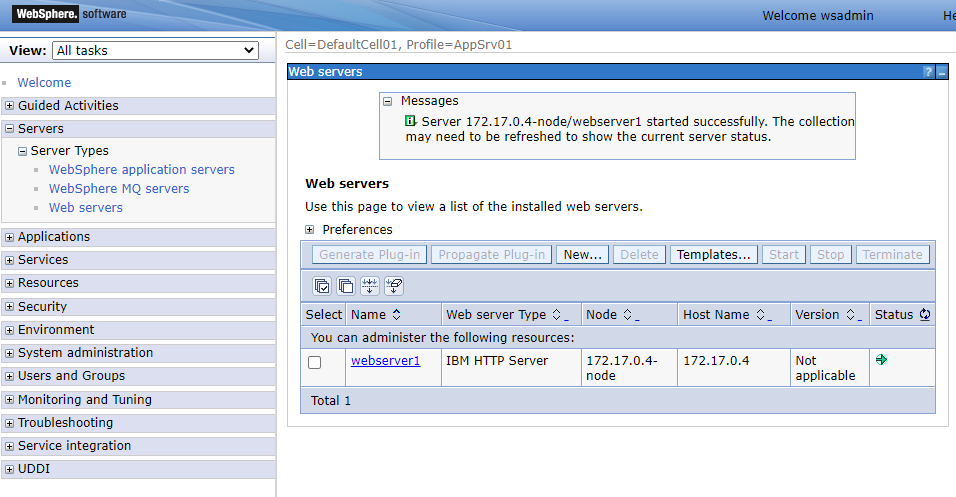956x497 pixels.
Task: Expand System administration group
Action: point(9,354)
